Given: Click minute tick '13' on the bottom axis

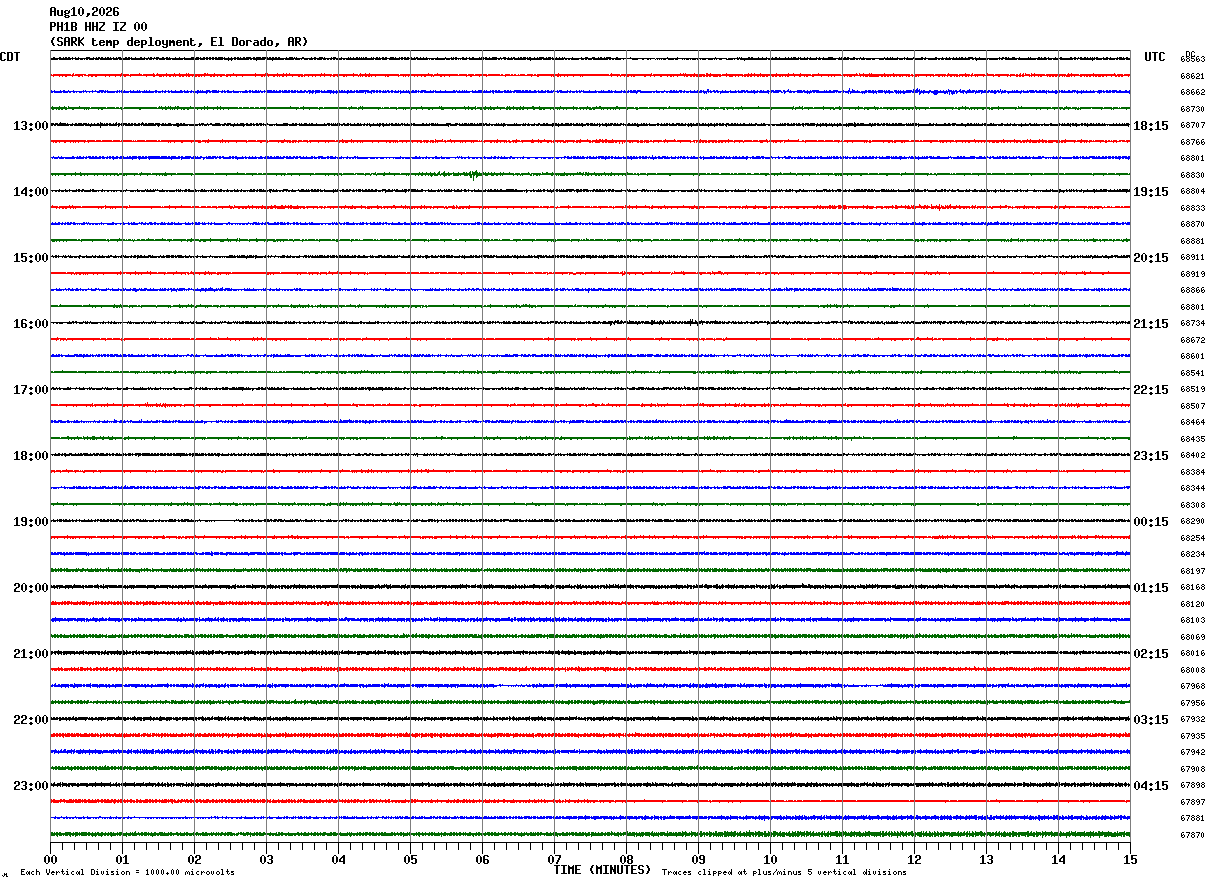Looking at the screenshot, I should click(x=986, y=859).
